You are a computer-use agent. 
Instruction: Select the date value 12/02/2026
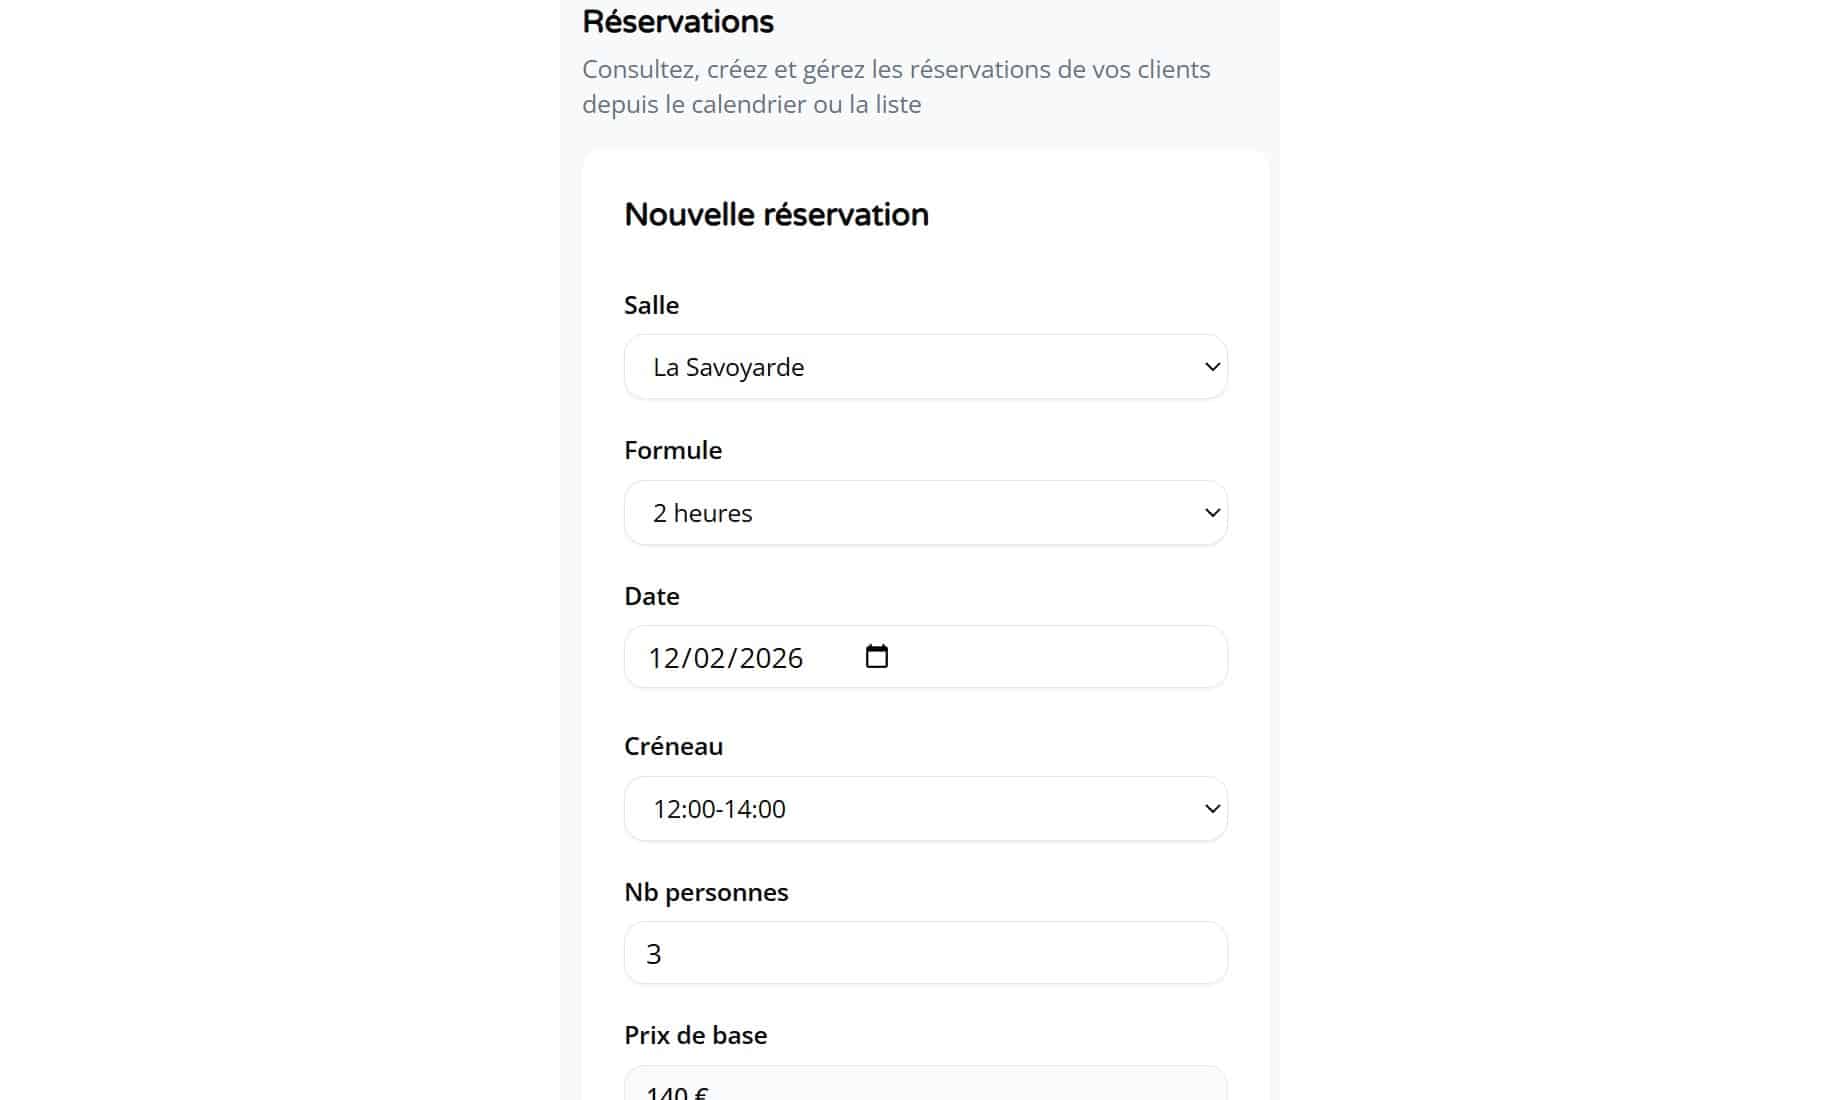pos(724,657)
